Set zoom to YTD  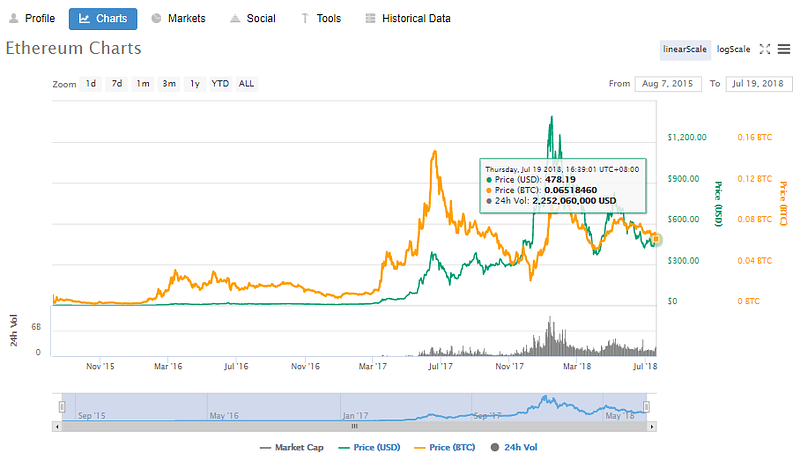point(220,84)
